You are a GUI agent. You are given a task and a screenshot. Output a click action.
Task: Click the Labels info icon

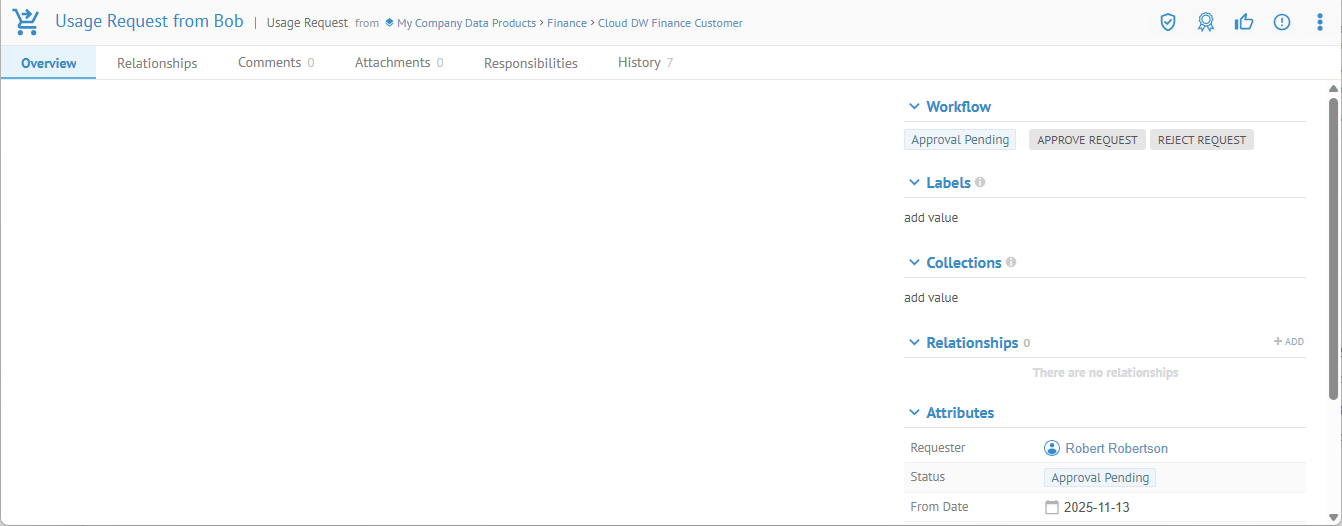point(980,182)
